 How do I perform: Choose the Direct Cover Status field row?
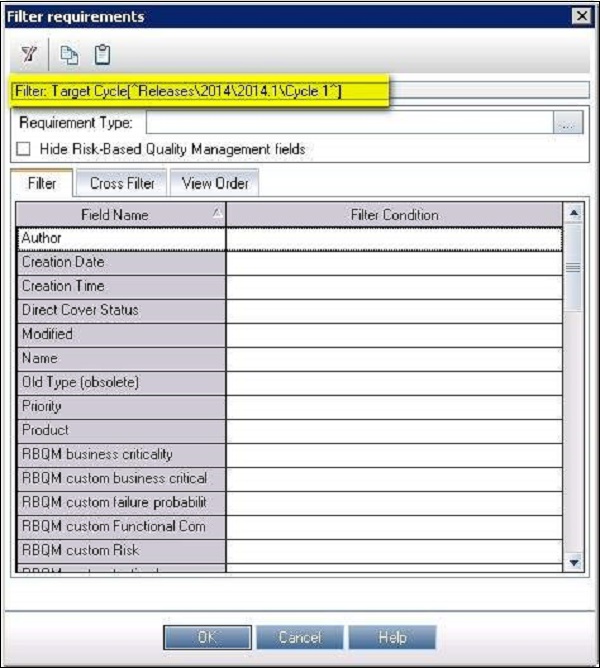[x=120, y=310]
